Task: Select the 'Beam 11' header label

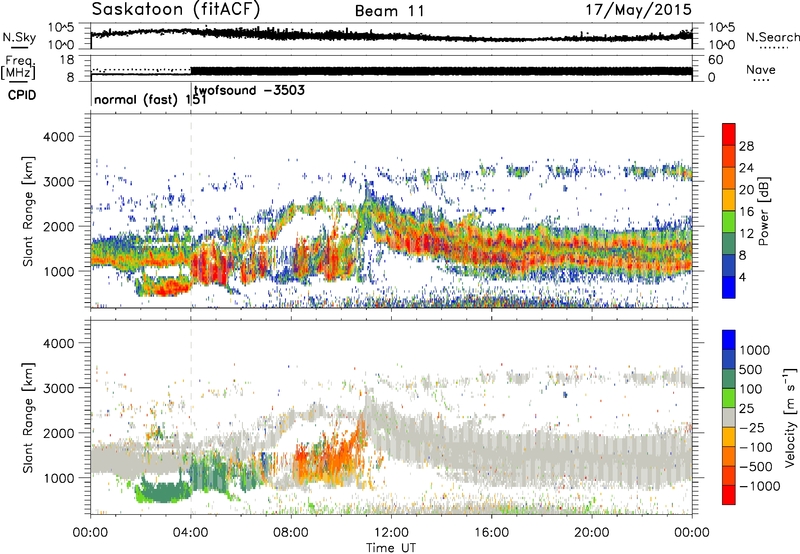Action: 389,11
